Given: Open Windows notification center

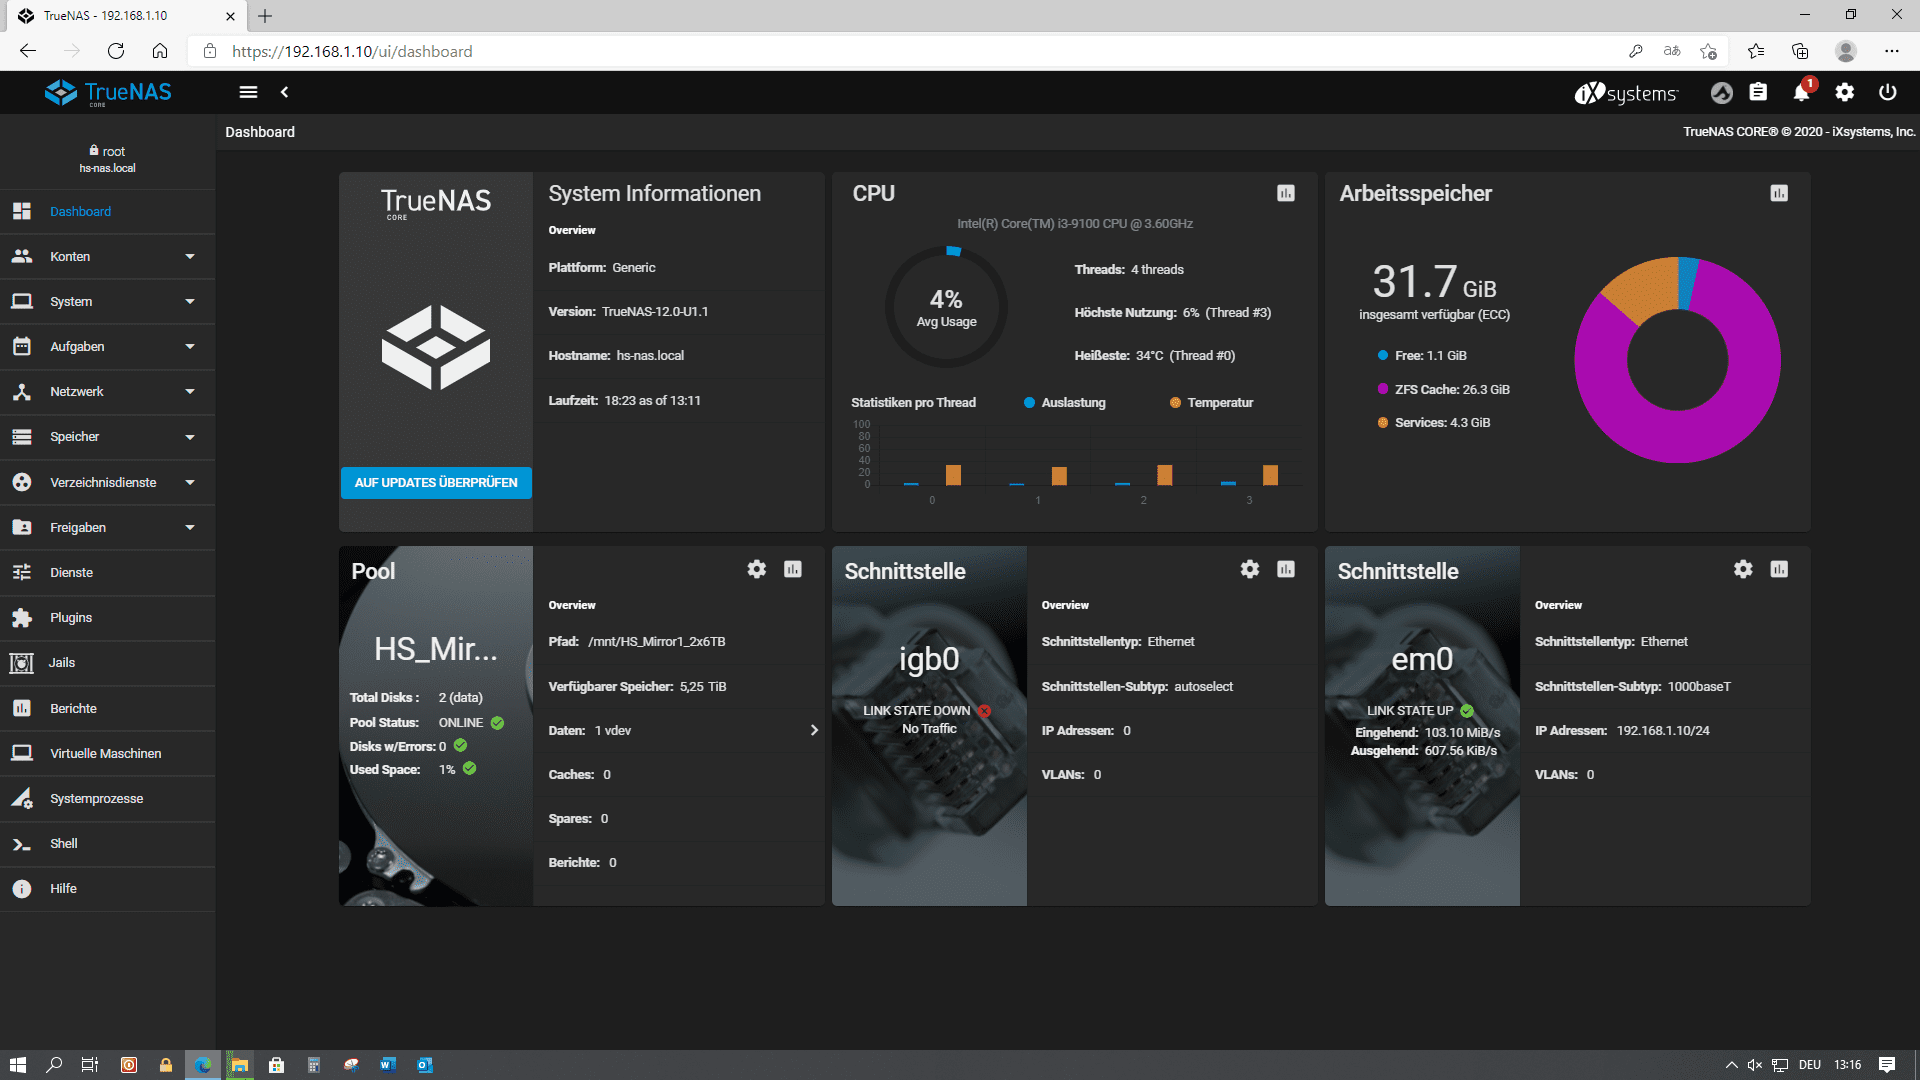Looking at the screenshot, I should click(x=1887, y=1065).
